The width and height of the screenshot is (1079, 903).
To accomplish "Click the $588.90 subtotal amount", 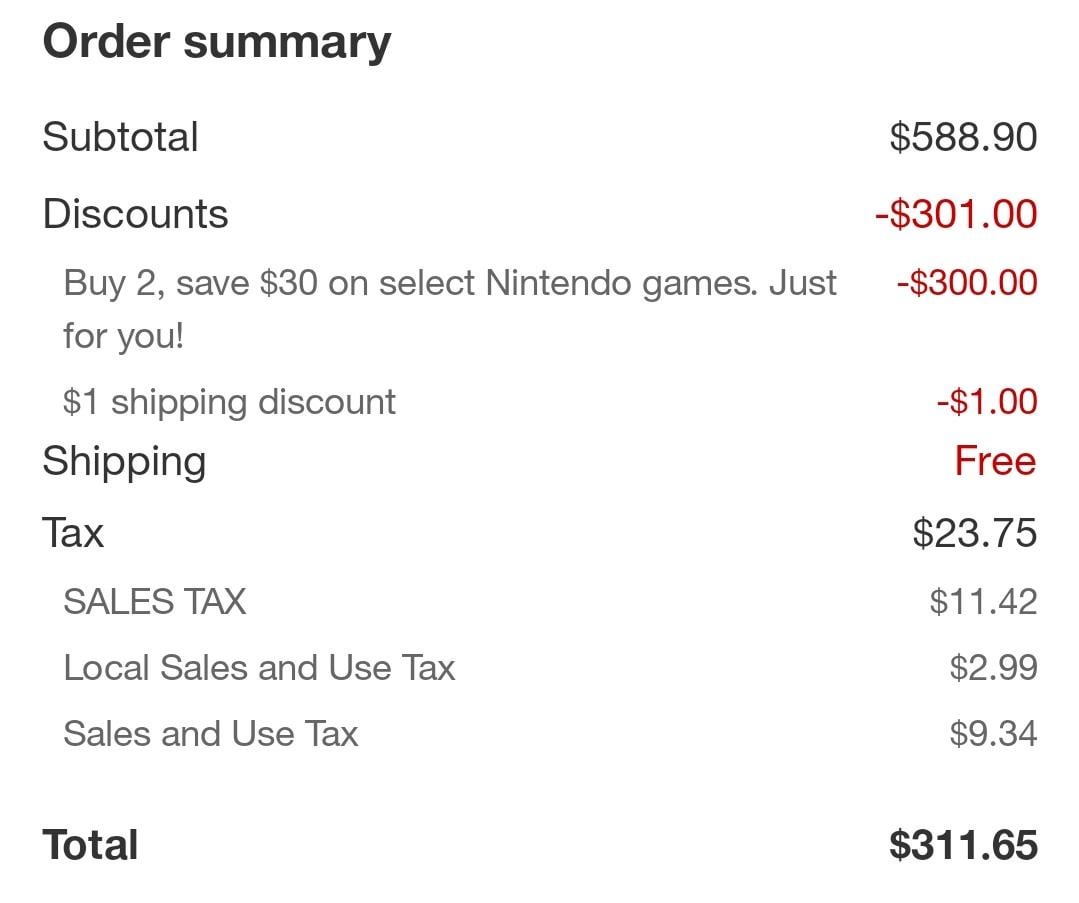I will point(963,137).
